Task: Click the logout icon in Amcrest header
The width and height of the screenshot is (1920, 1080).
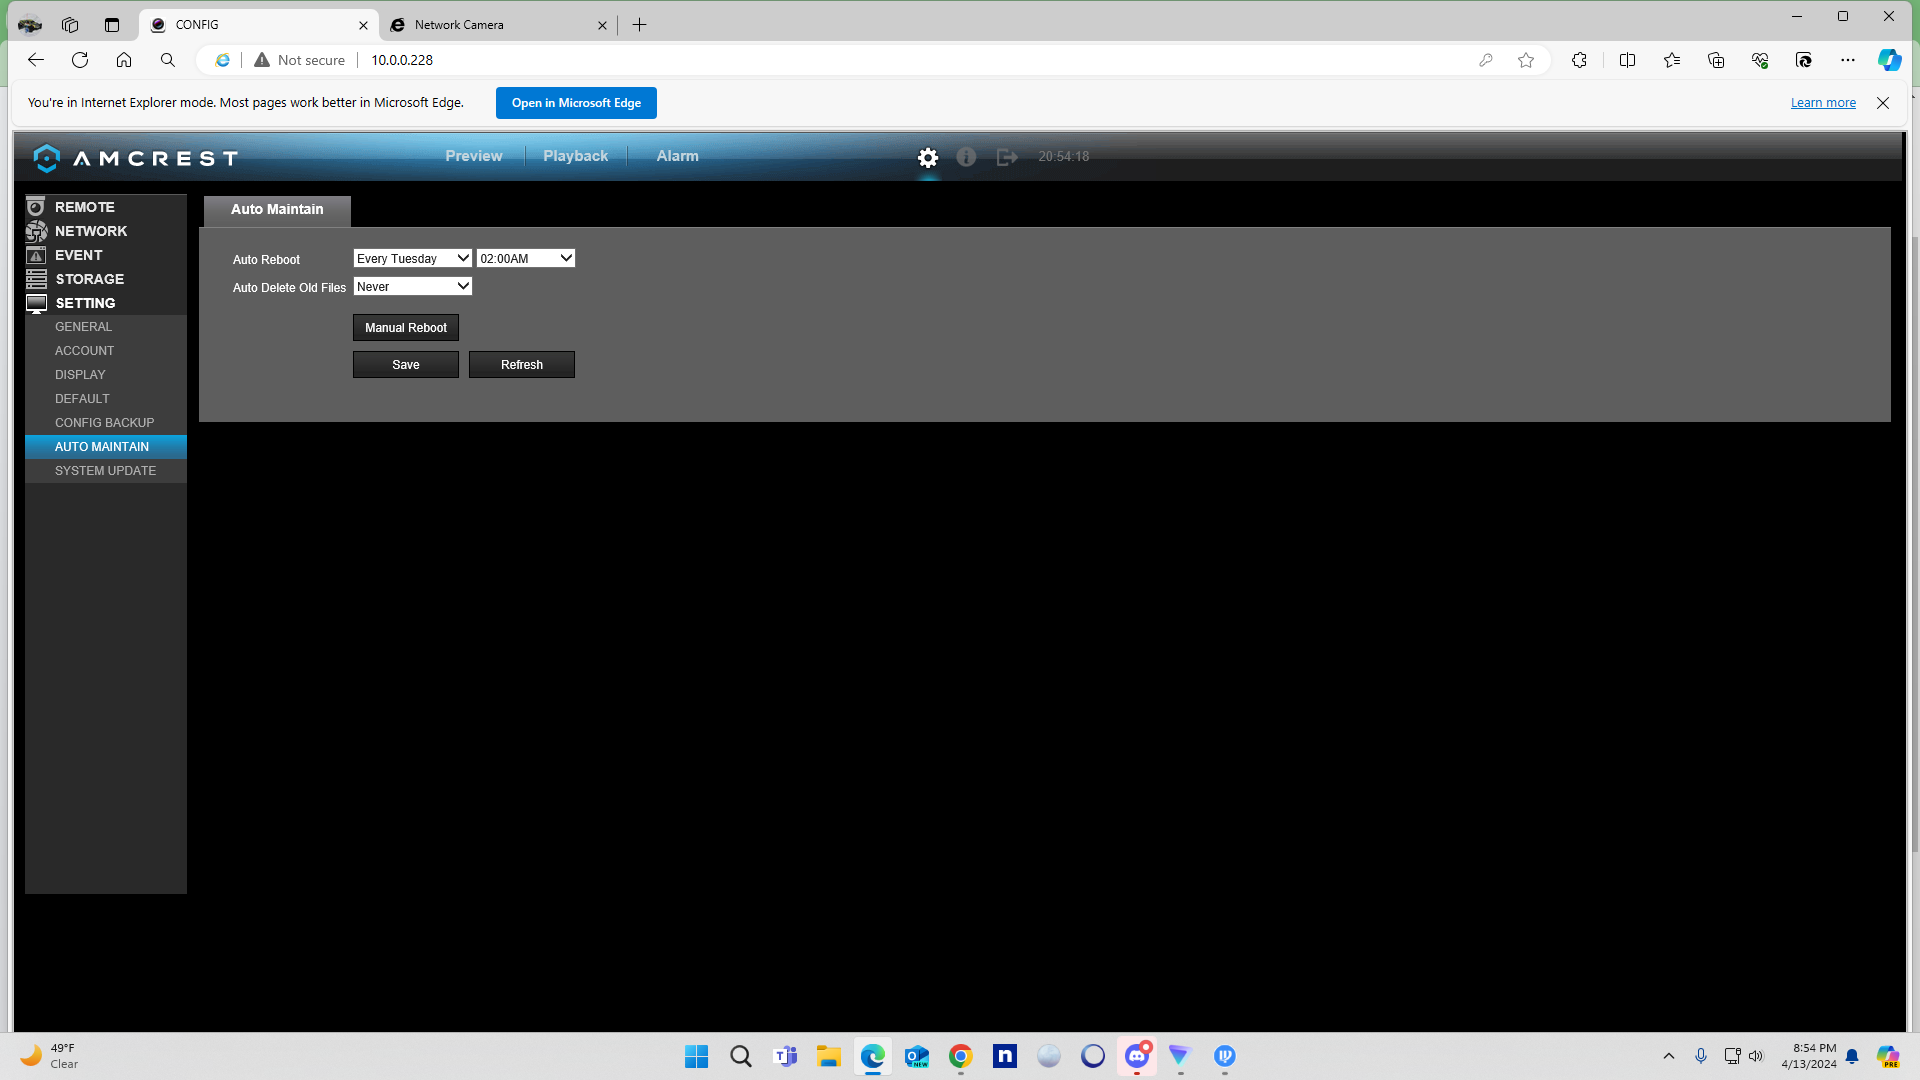Action: click(1007, 157)
